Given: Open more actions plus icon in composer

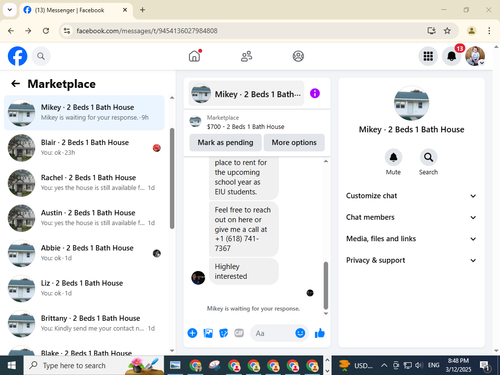Looking at the screenshot, I should point(192,333).
